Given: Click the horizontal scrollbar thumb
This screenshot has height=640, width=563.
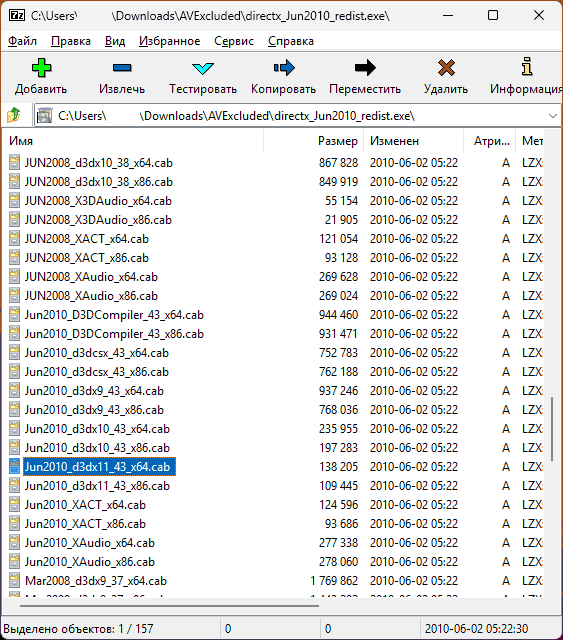Looking at the screenshot, I should pos(169,606).
